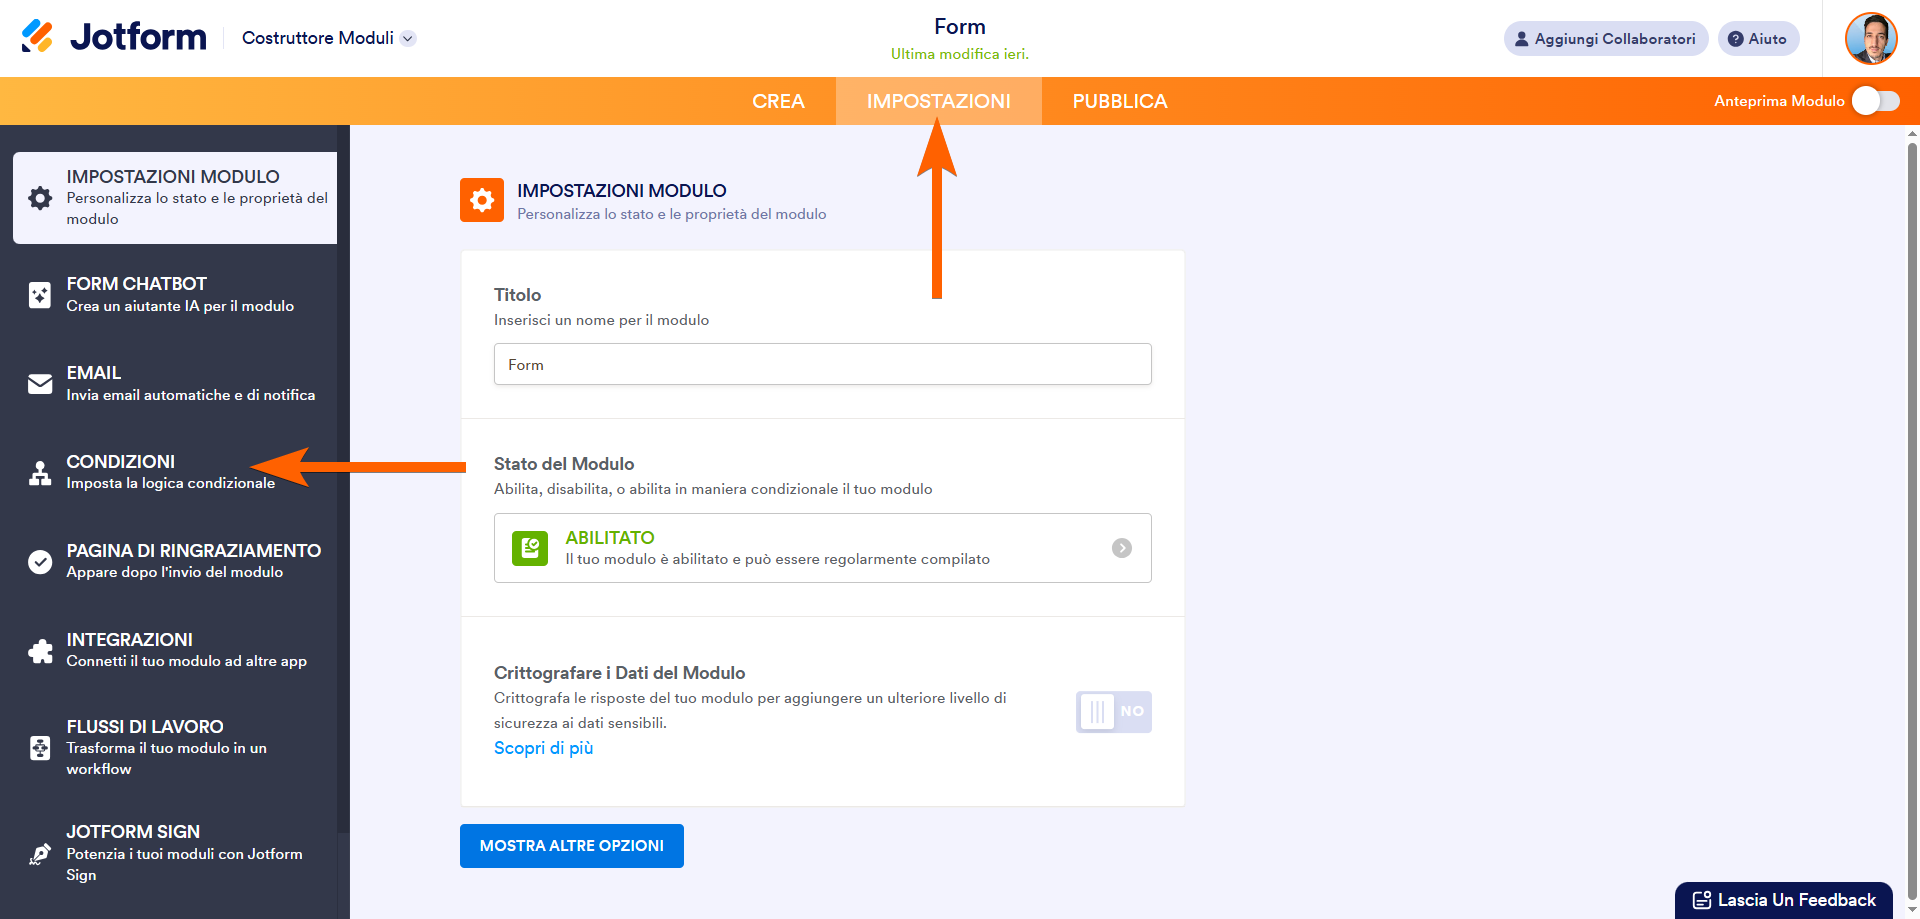Click the Integrazioni puzzle piece icon
This screenshot has height=919, width=1920.
(40, 651)
